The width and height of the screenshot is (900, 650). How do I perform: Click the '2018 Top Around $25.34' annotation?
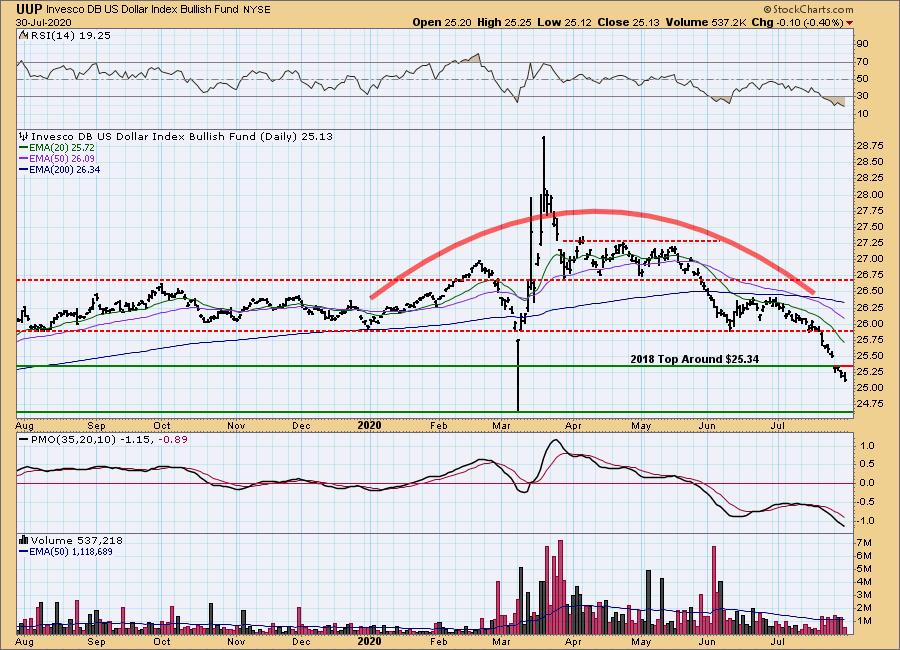(695, 359)
